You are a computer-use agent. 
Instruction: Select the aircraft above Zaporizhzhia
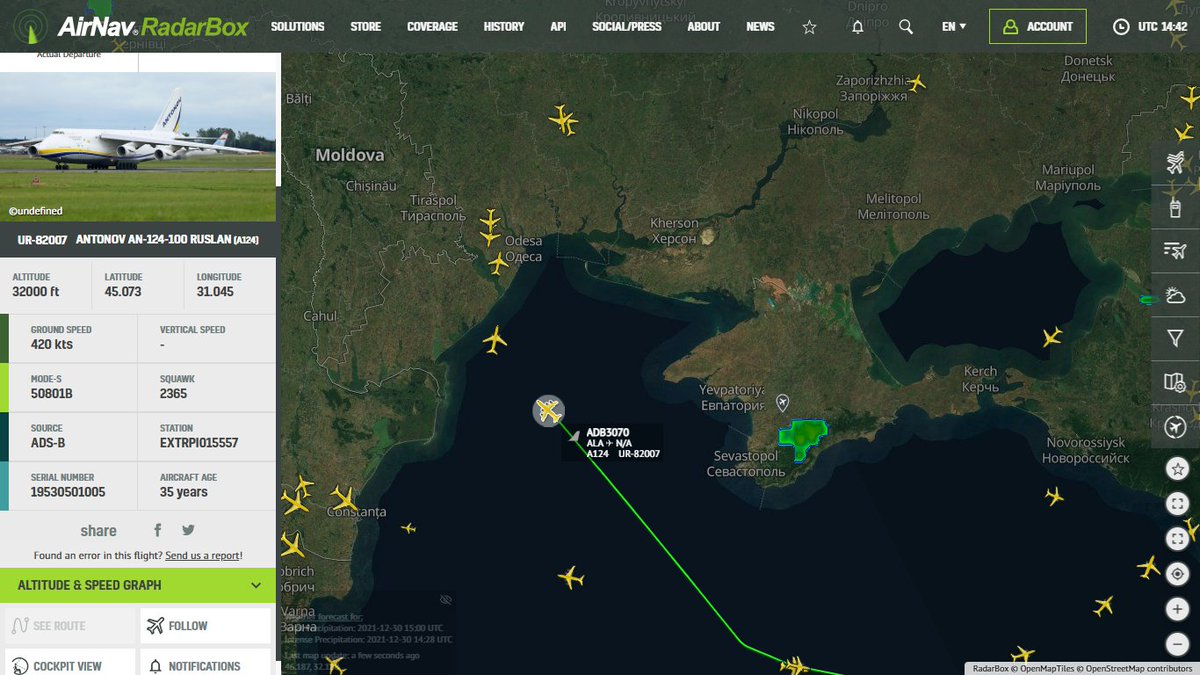point(915,82)
